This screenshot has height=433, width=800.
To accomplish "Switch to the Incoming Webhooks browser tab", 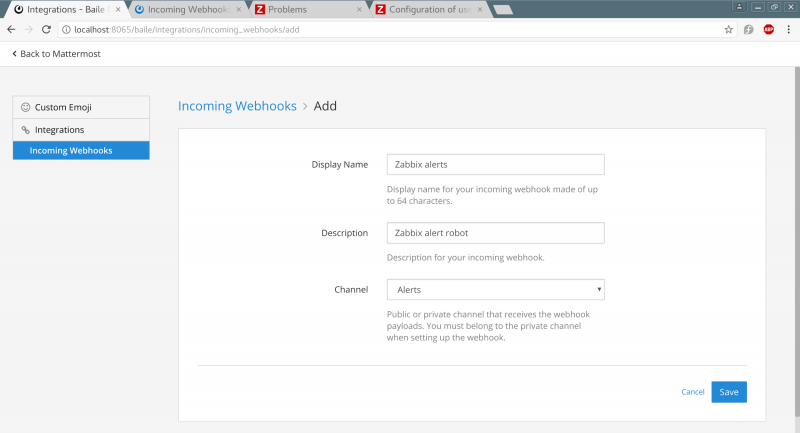I will tap(186, 10).
